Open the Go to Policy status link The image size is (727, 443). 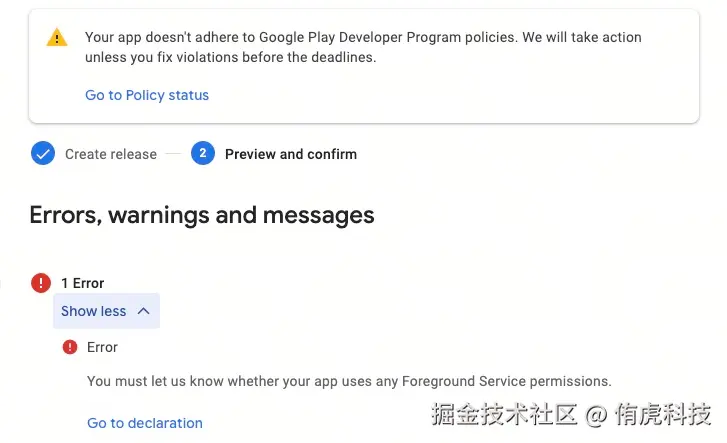coord(147,95)
